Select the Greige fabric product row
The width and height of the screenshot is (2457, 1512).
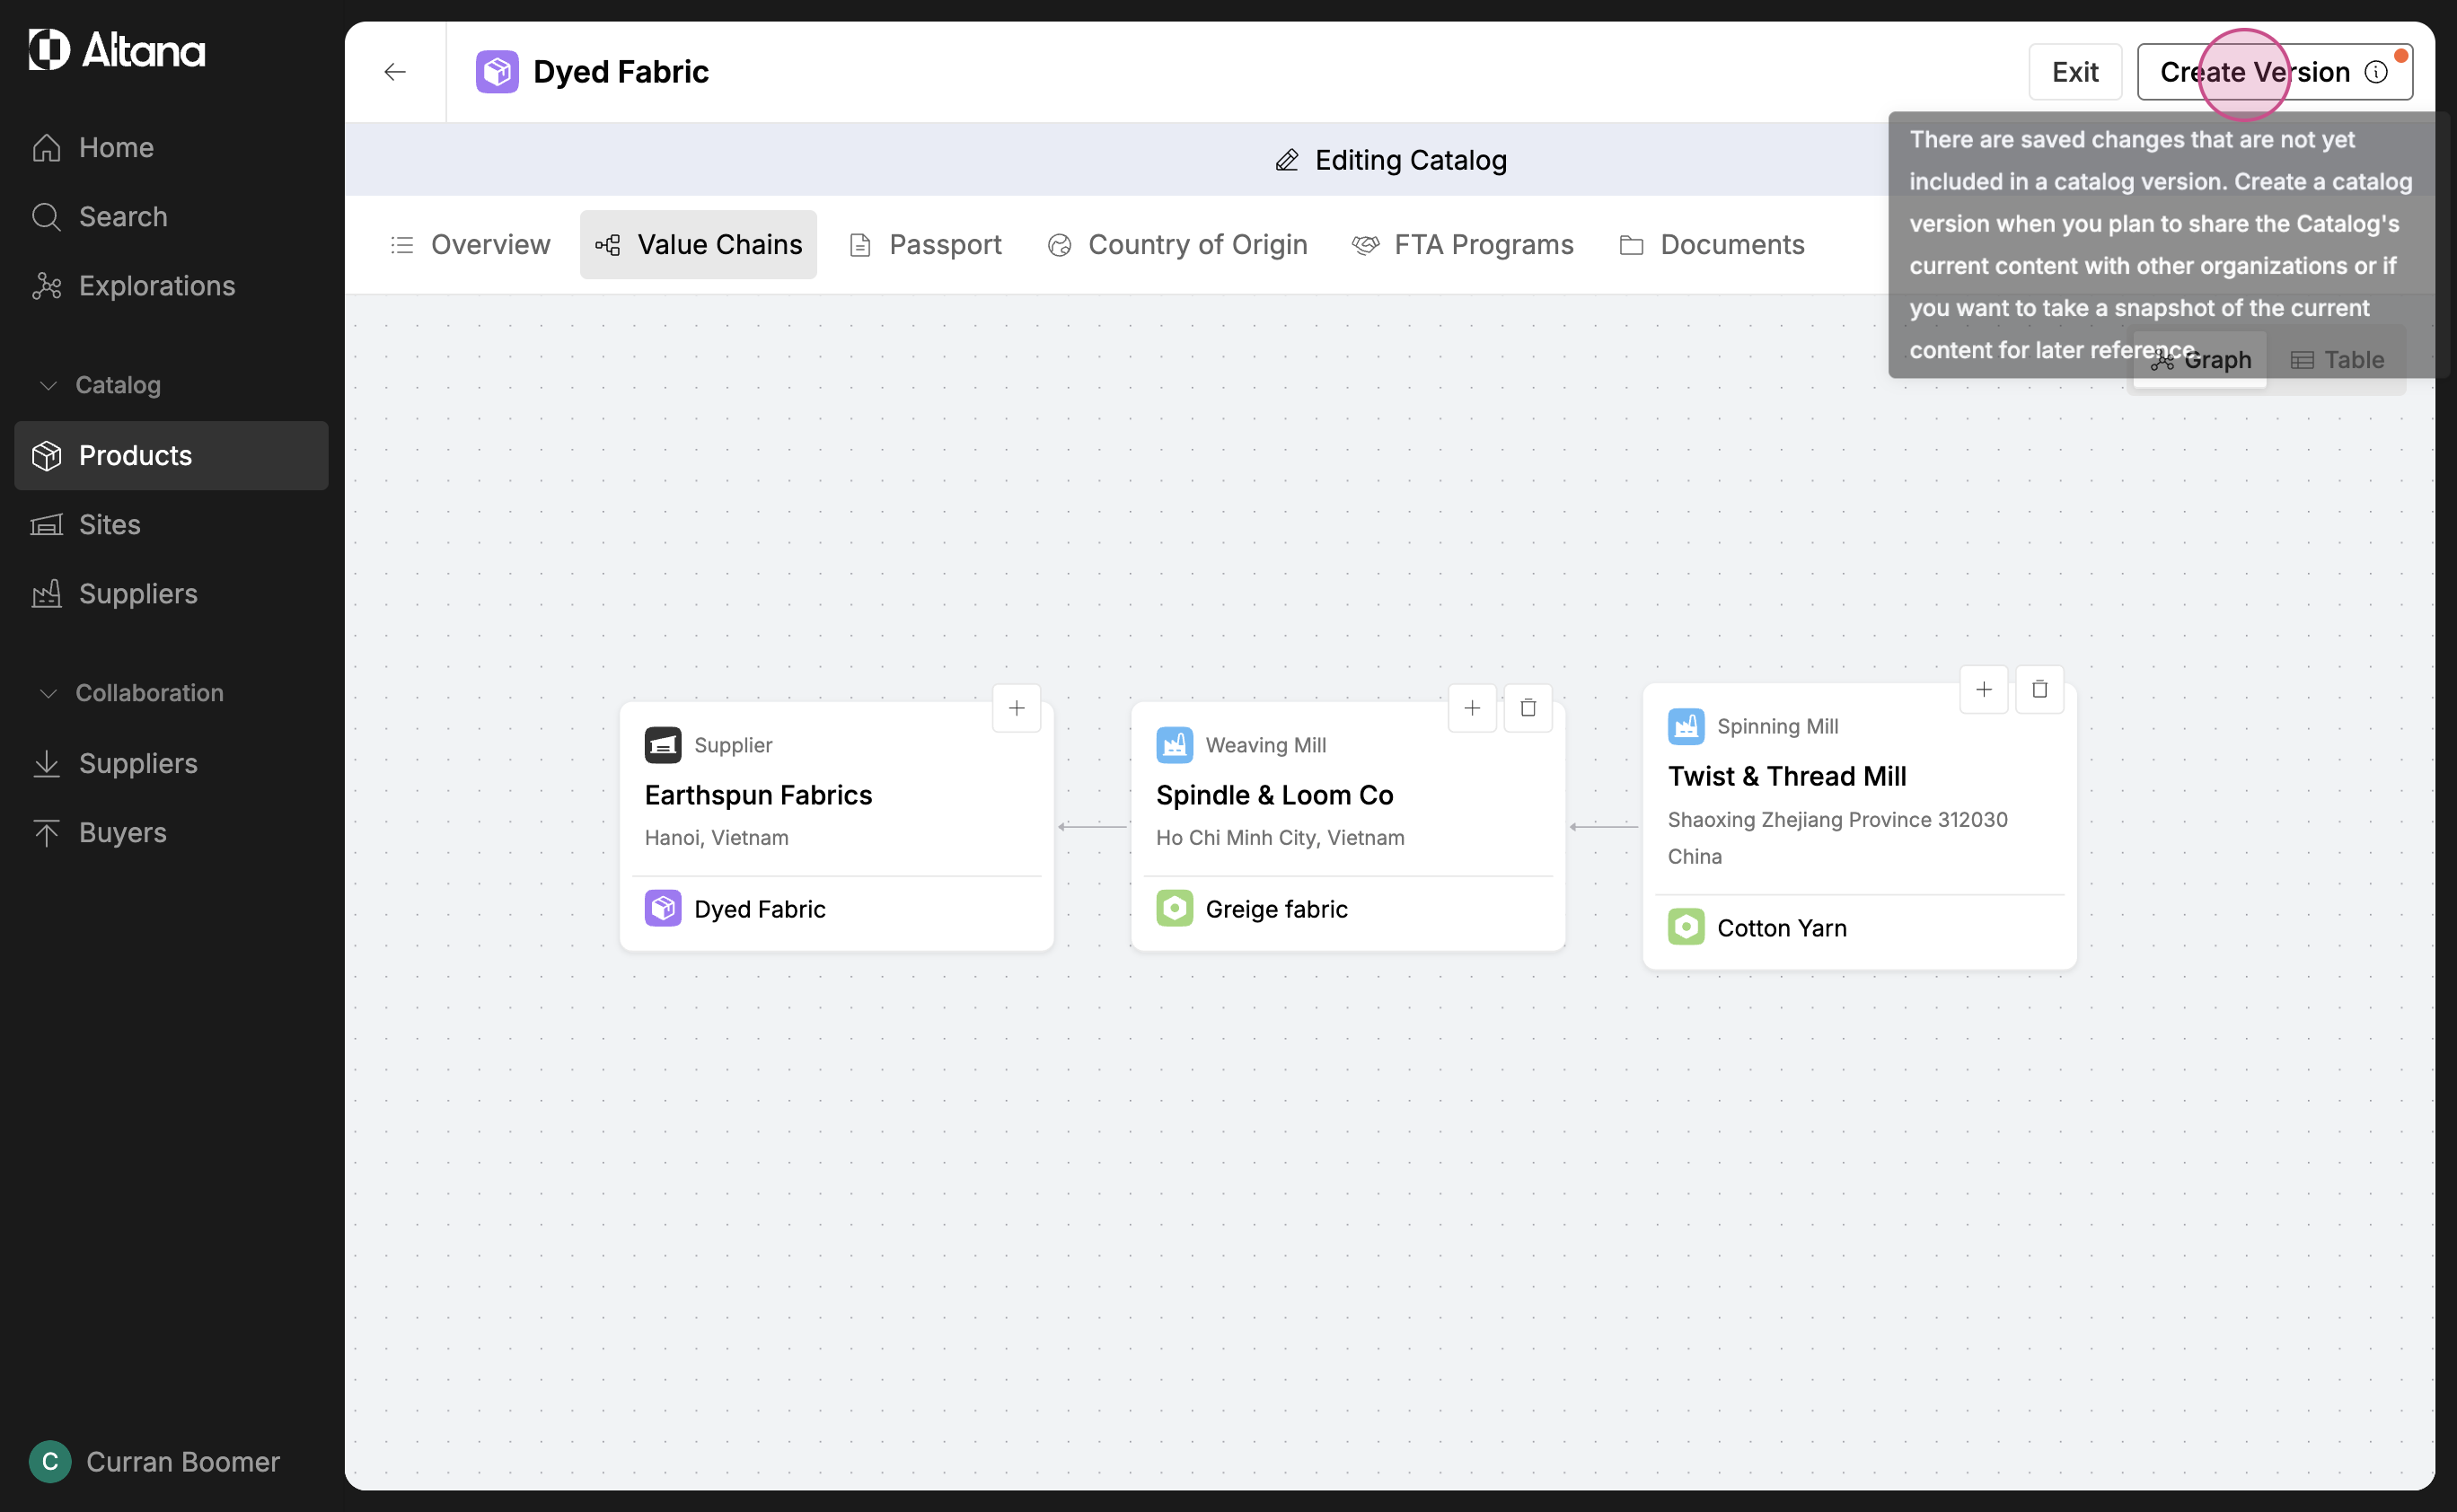coord(1275,909)
